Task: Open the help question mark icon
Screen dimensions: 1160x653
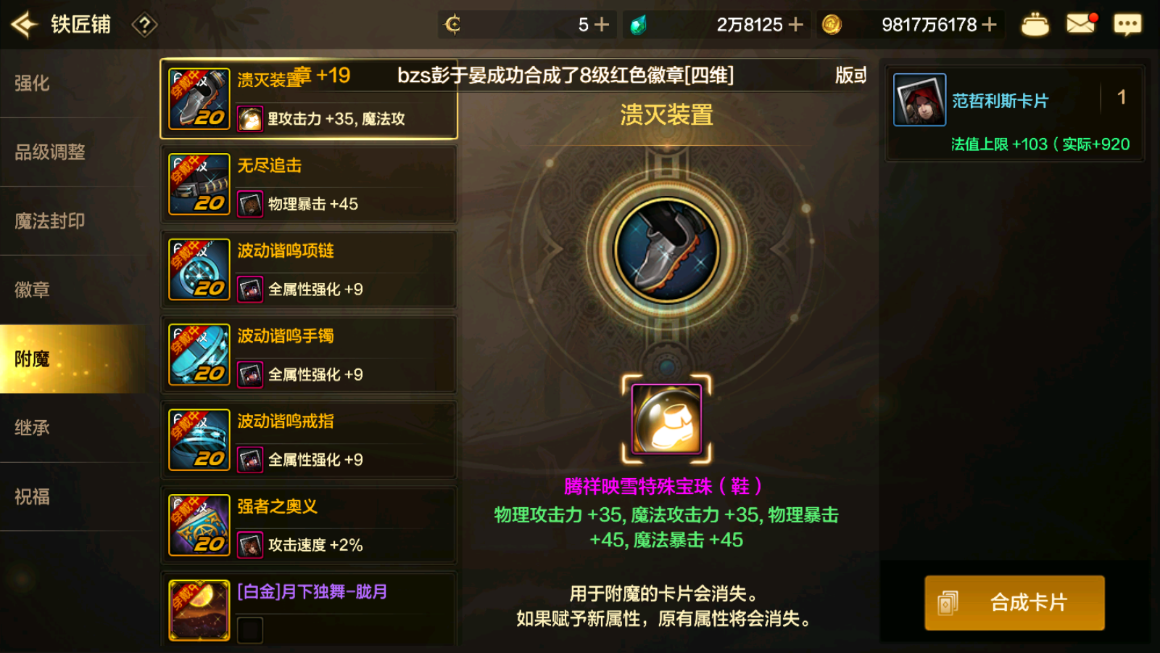Action: (x=144, y=25)
